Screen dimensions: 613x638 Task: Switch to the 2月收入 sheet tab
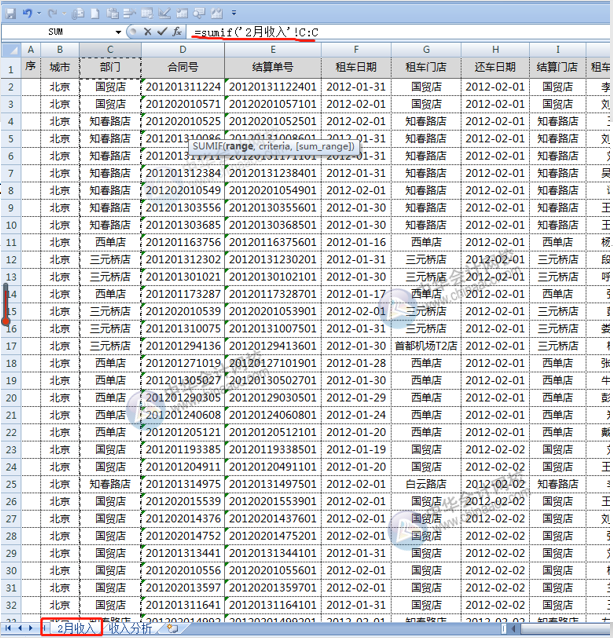coord(75,629)
